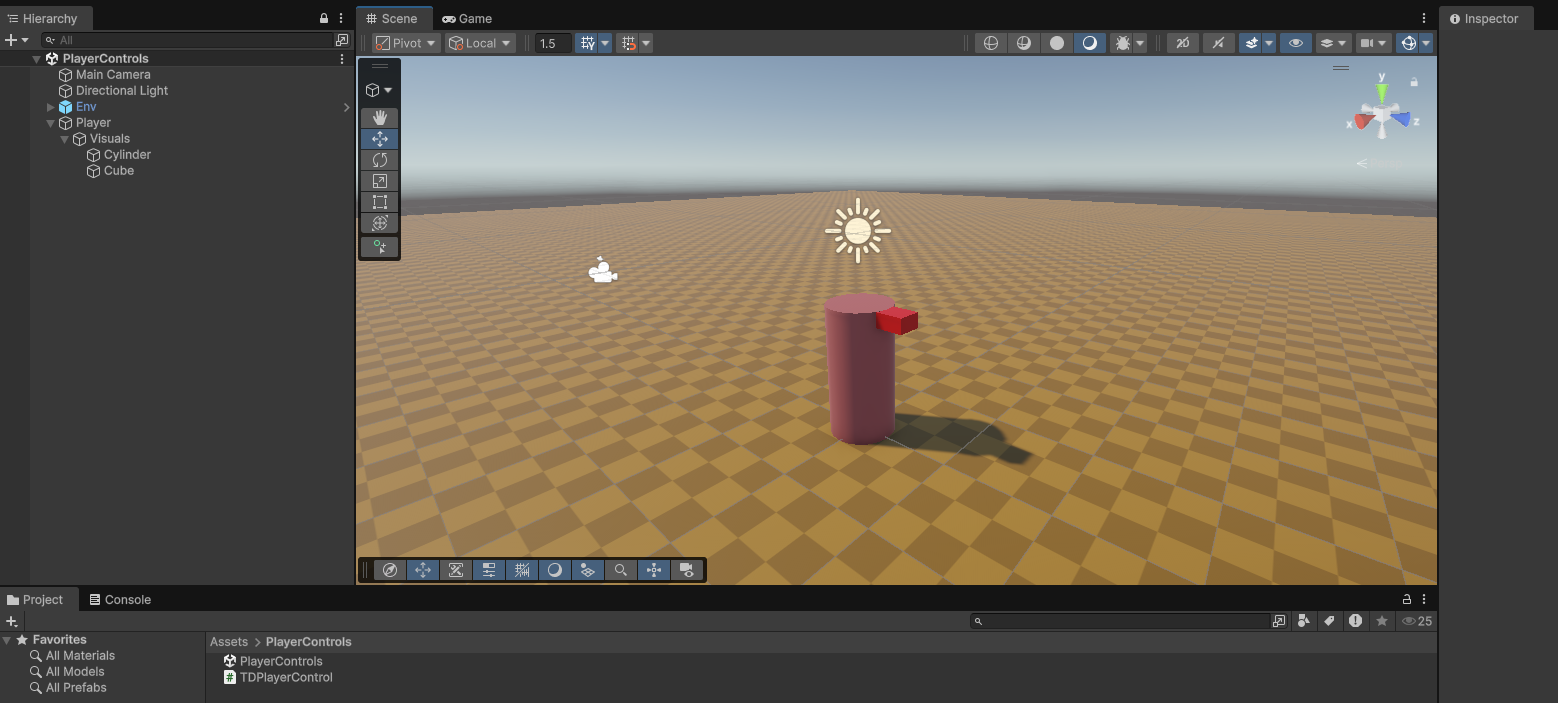Click the debug draw mode bug icon
The width and height of the screenshot is (1558, 703).
tap(1122, 43)
